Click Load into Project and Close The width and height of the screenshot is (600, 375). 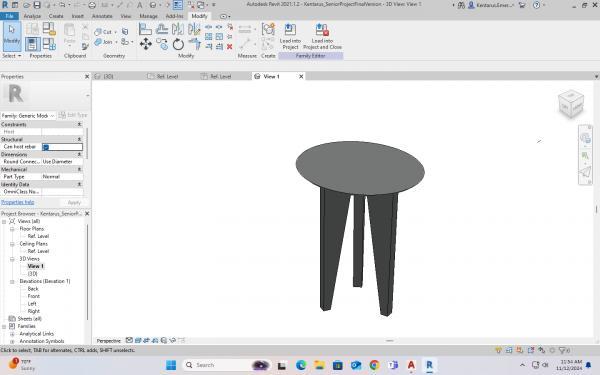pos(322,36)
